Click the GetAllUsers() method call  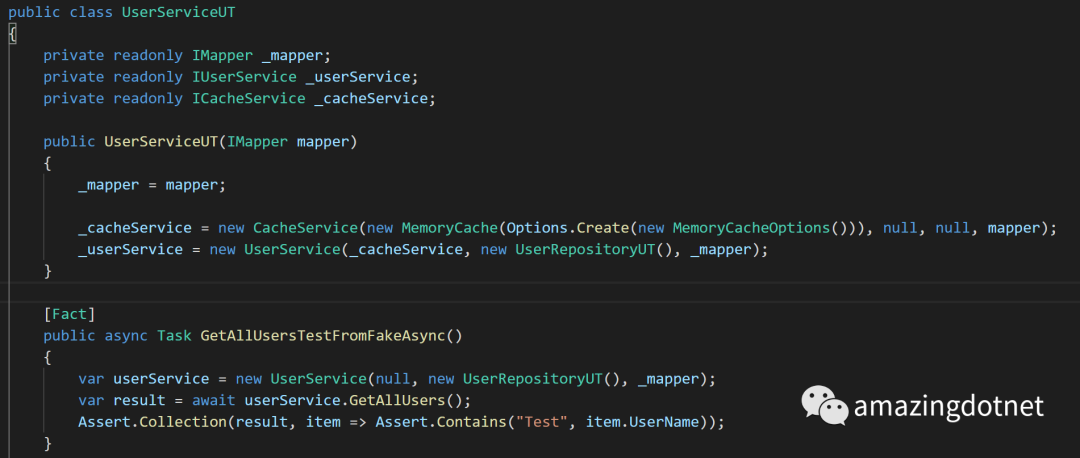click(406, 399)
